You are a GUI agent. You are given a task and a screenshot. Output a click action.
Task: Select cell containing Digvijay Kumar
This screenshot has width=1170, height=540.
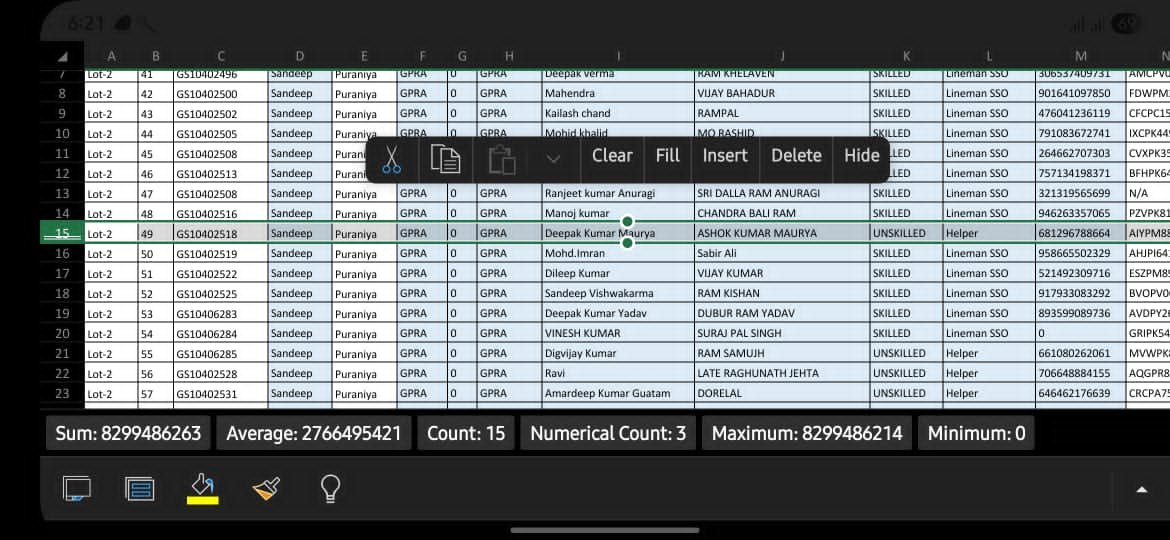(617, 353)
